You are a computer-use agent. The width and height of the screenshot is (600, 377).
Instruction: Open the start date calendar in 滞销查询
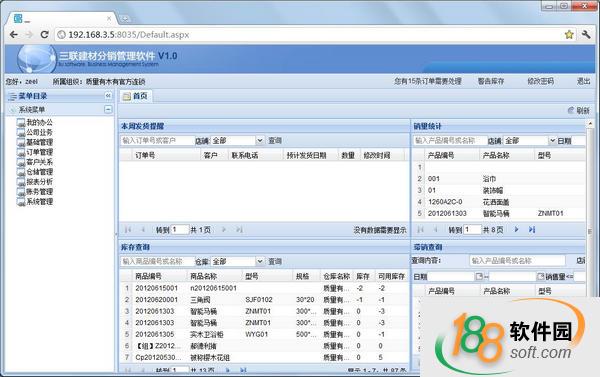479,276
